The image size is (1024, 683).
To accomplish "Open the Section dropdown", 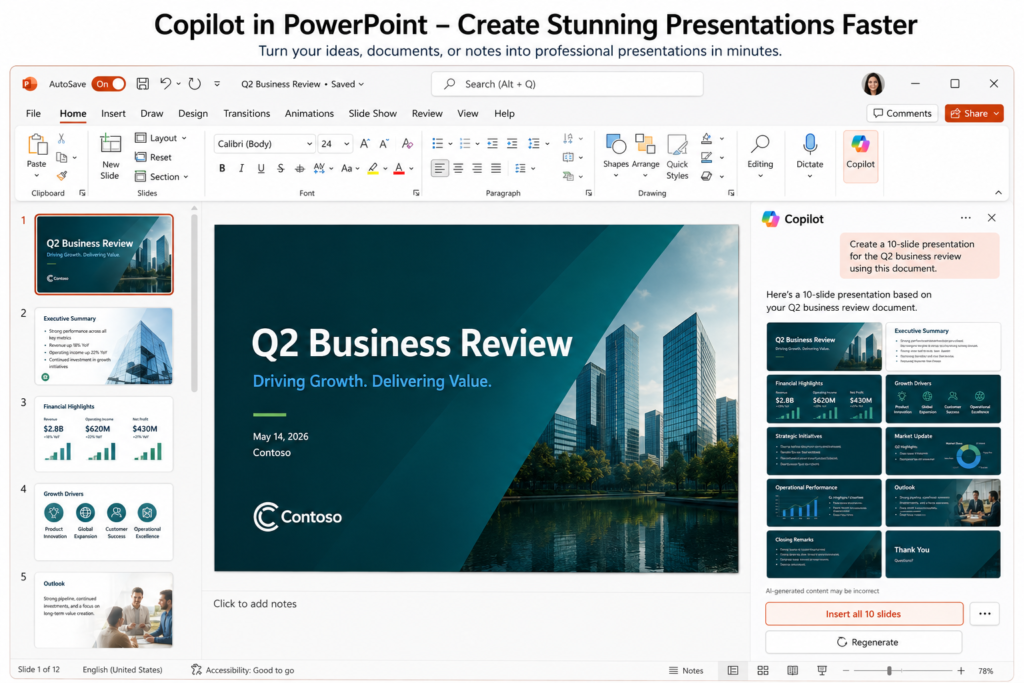I will point(161,176).
